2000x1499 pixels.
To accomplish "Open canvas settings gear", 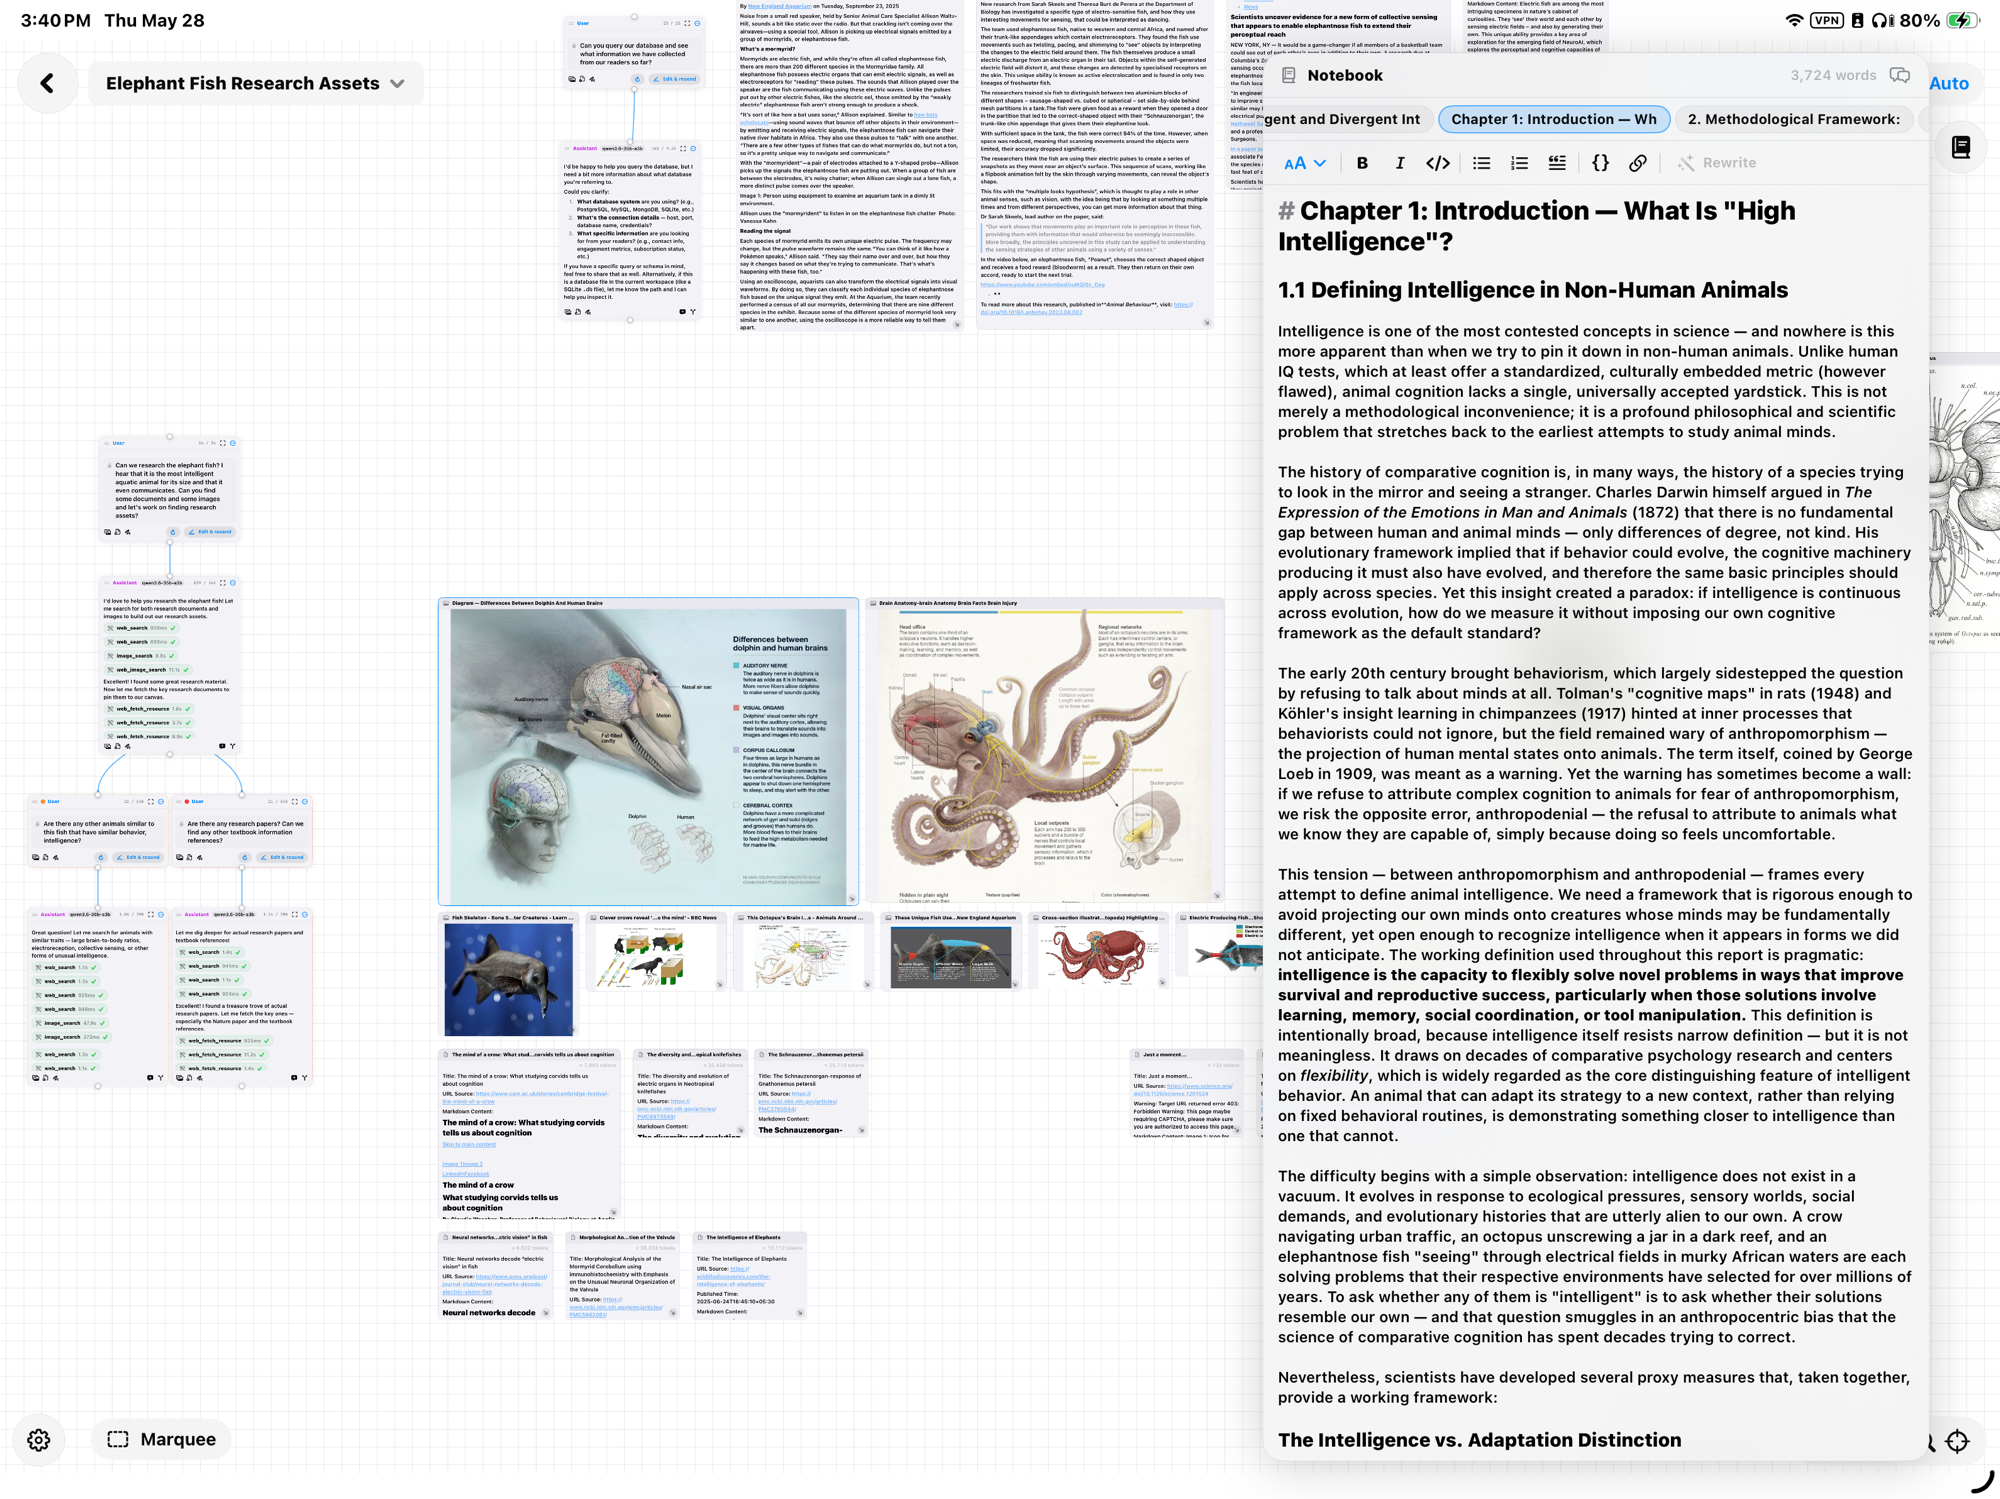I will pos(39,1439).
